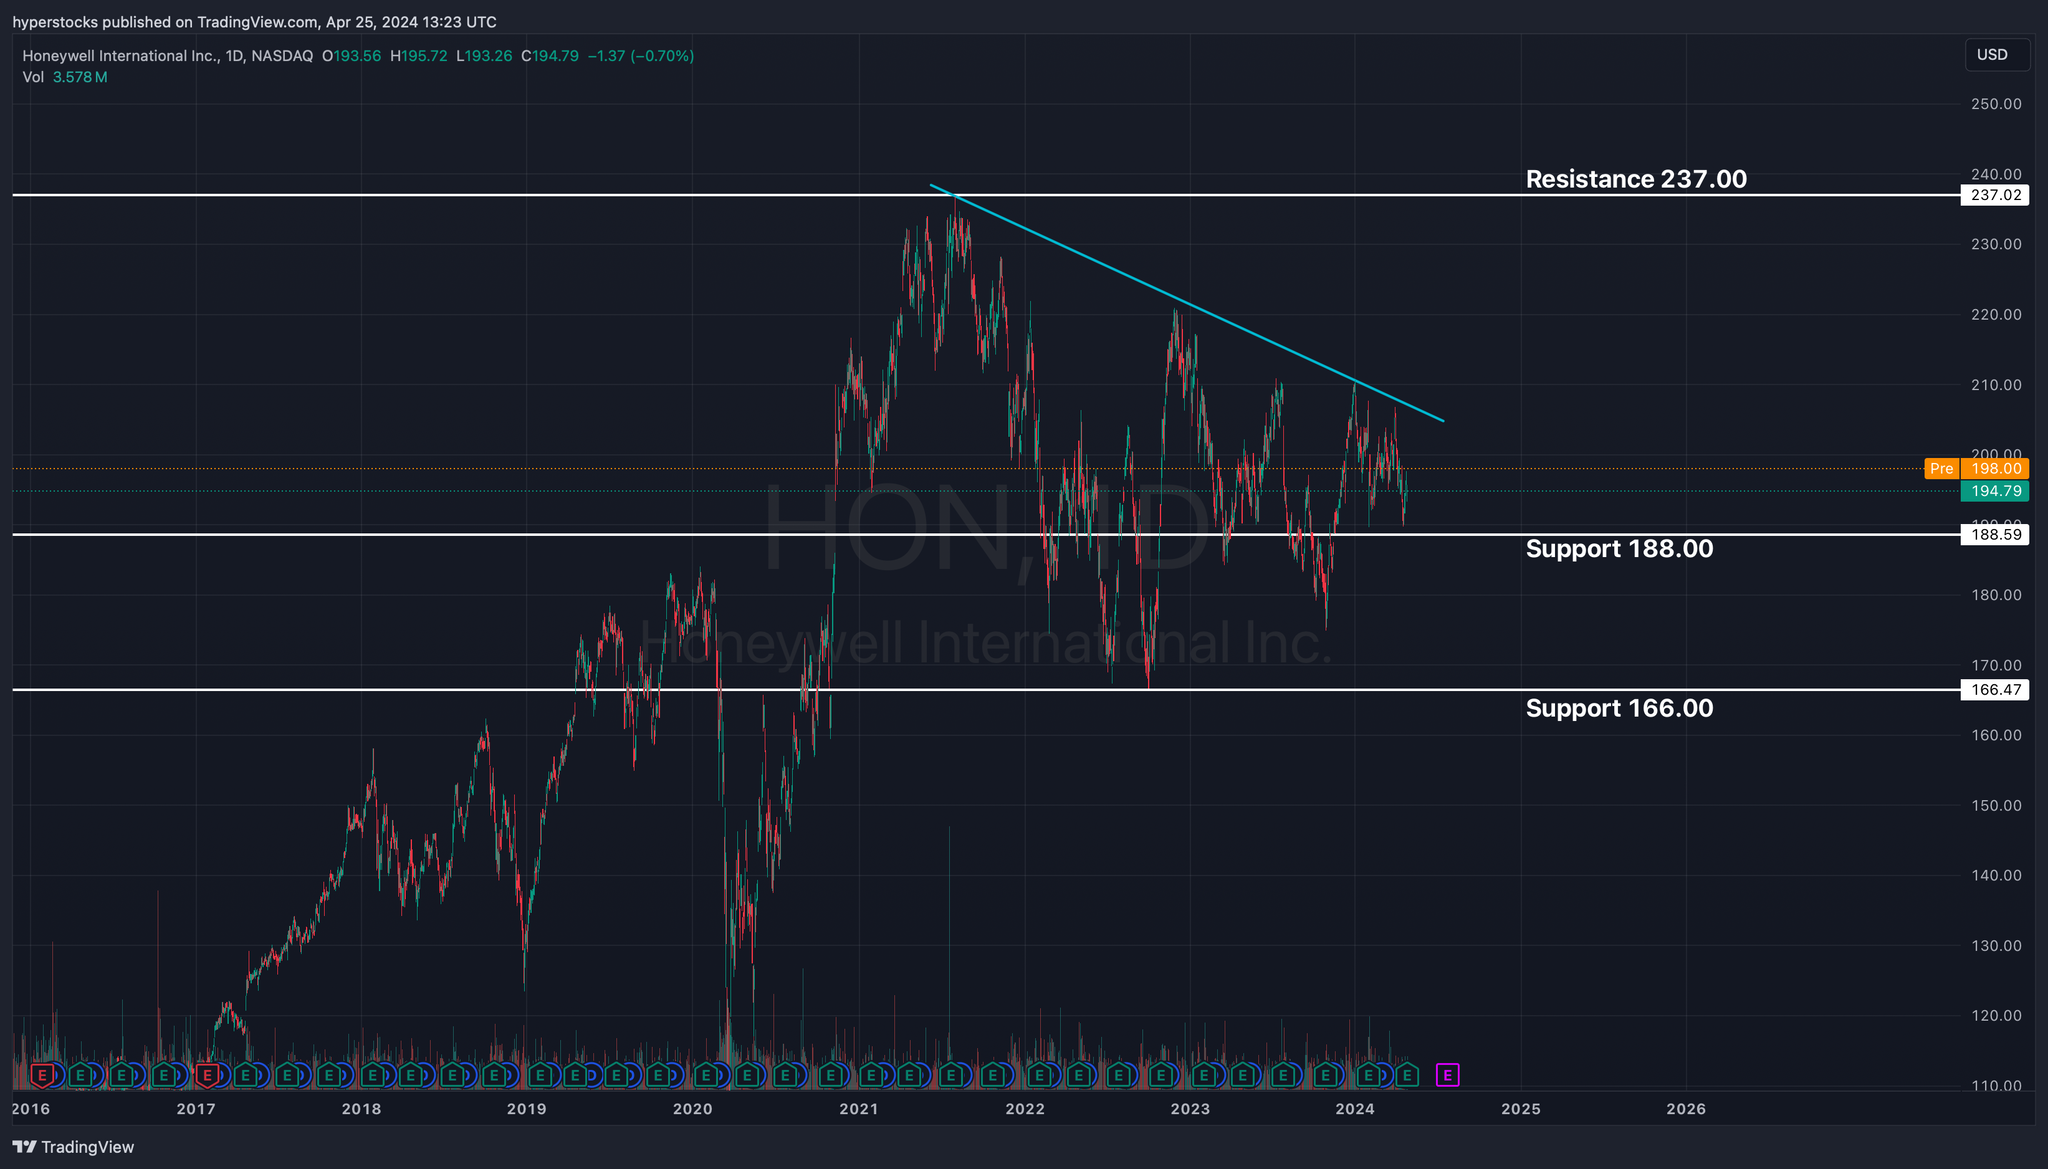Click the Support 166.00 text annotation

click(1619, 709)
